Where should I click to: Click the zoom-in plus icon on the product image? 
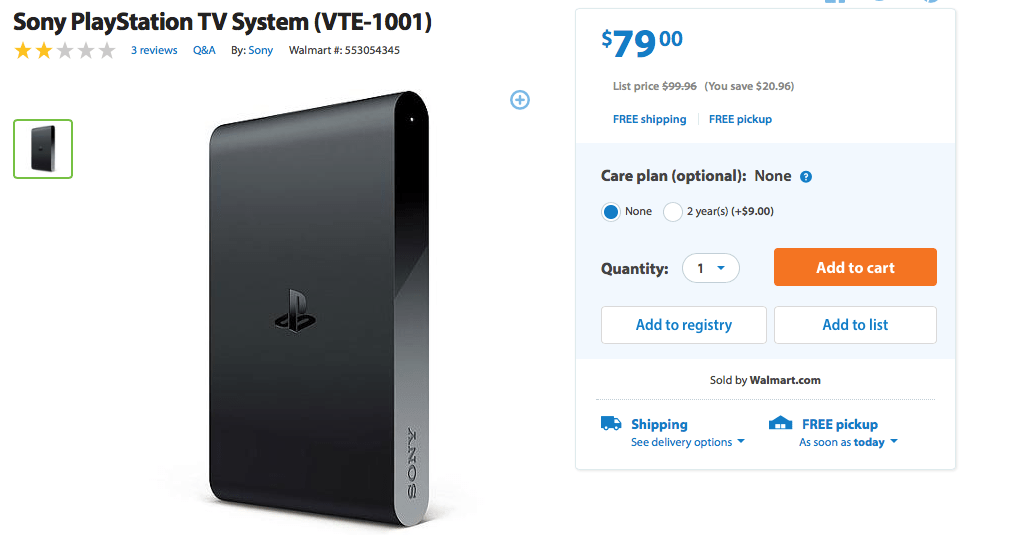520,100
